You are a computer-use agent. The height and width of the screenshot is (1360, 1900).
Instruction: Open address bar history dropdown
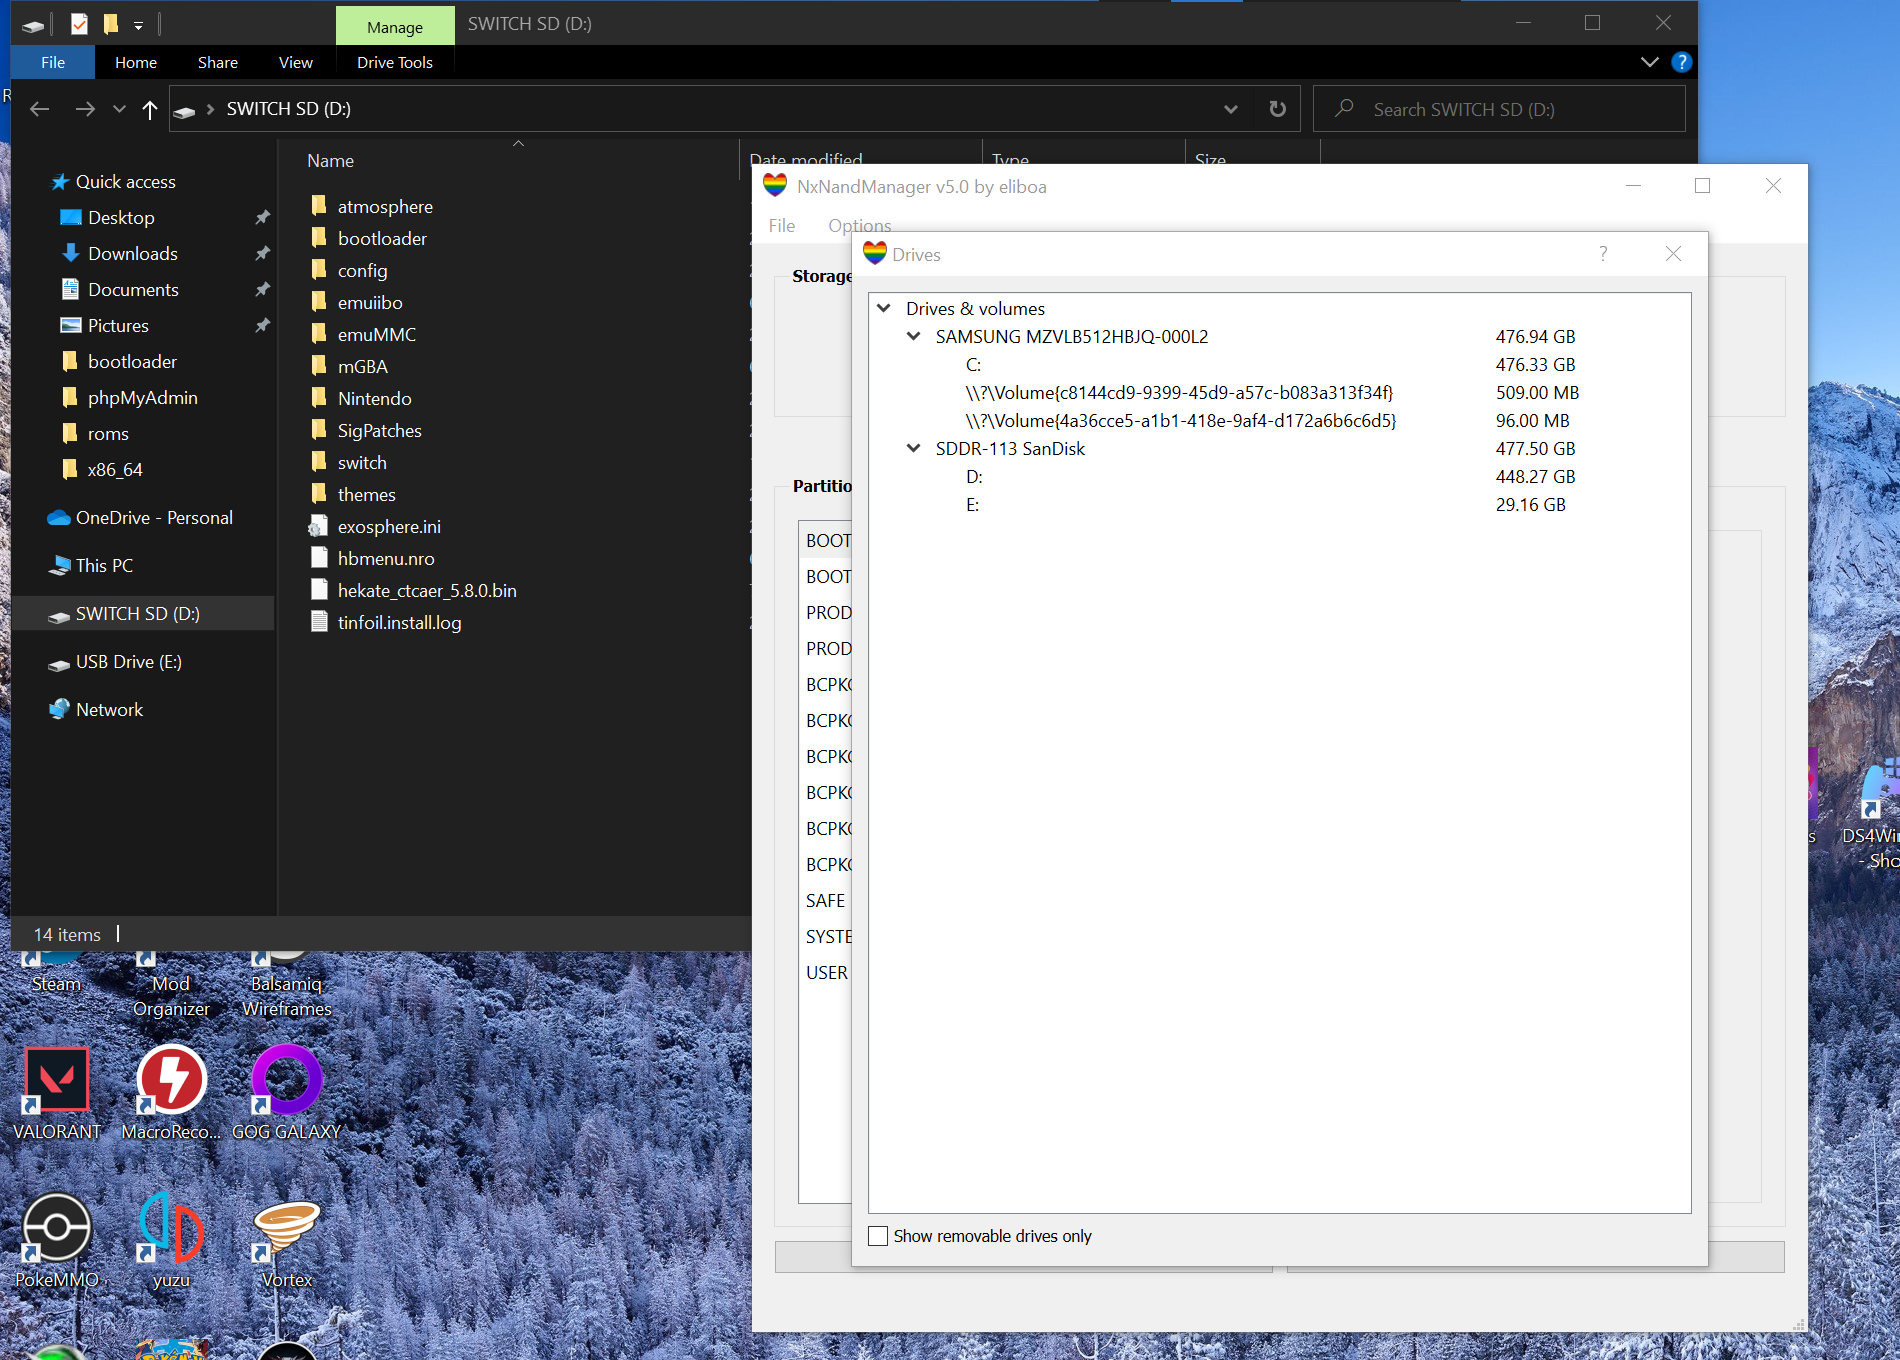(1231, 109)
